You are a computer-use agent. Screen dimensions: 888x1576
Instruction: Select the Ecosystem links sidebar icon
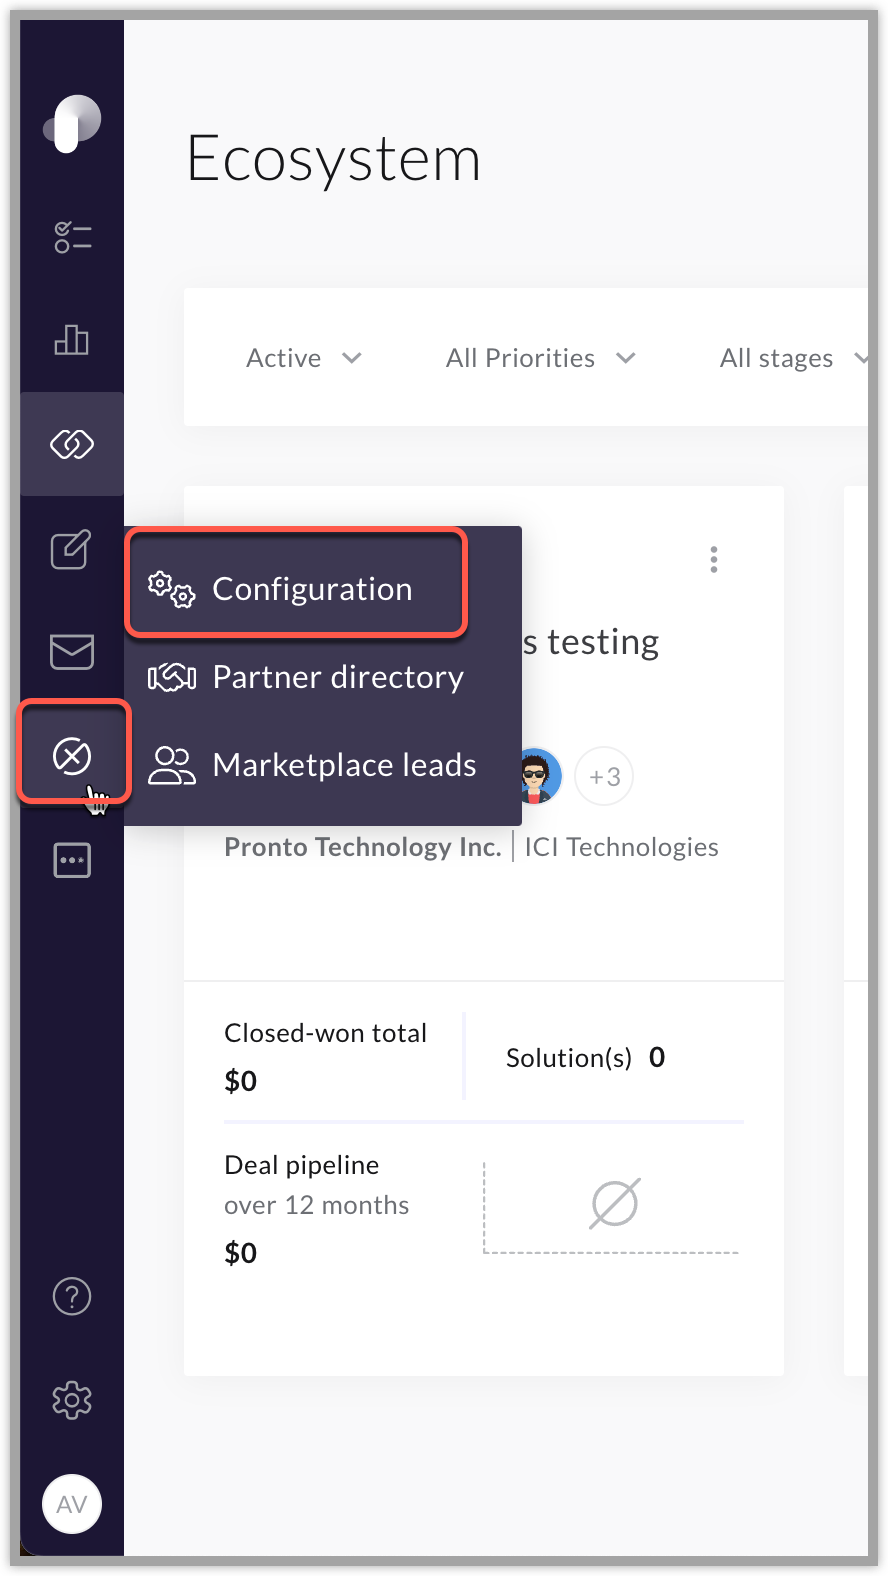click(72, 444)
